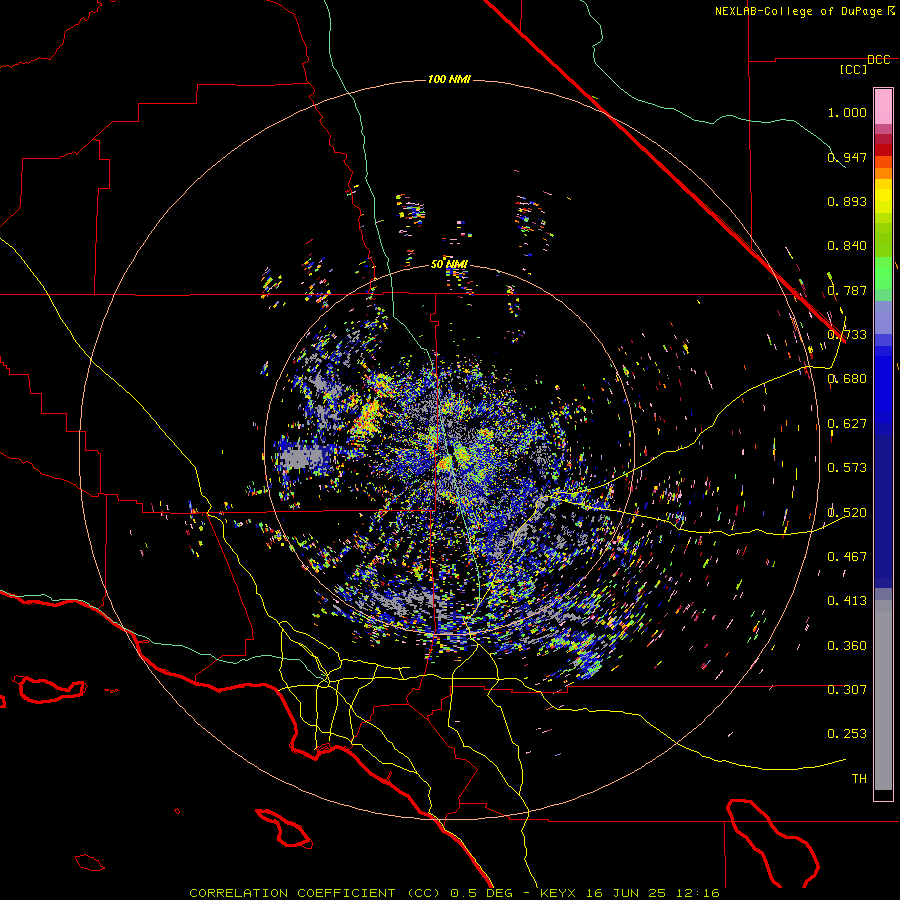Click the 0.413 legend value

pos(847,601)
